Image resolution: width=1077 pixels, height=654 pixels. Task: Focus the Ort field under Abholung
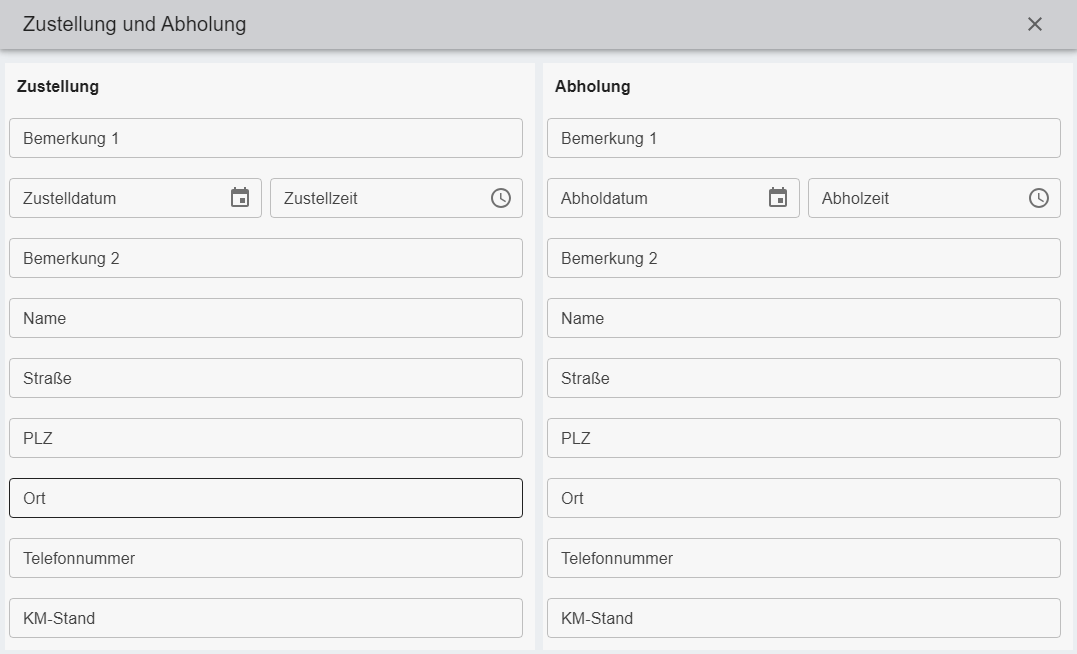tap(803, 498)
